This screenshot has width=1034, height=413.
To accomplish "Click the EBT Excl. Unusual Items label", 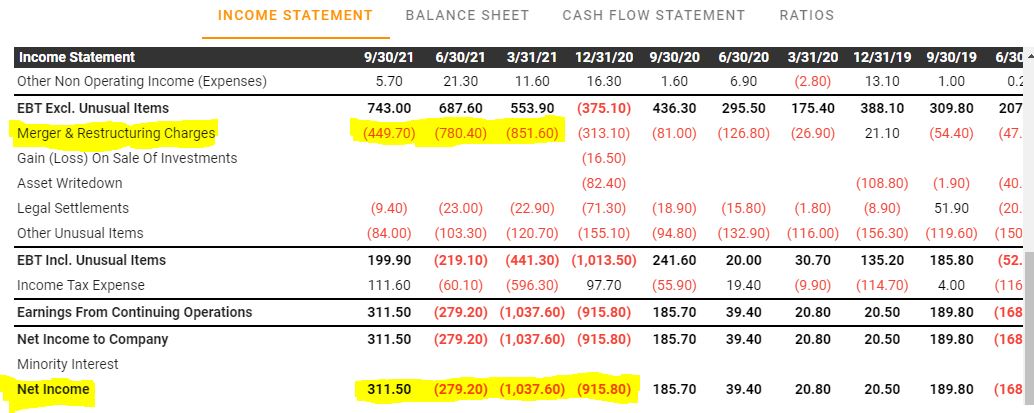I will (93, 107).
